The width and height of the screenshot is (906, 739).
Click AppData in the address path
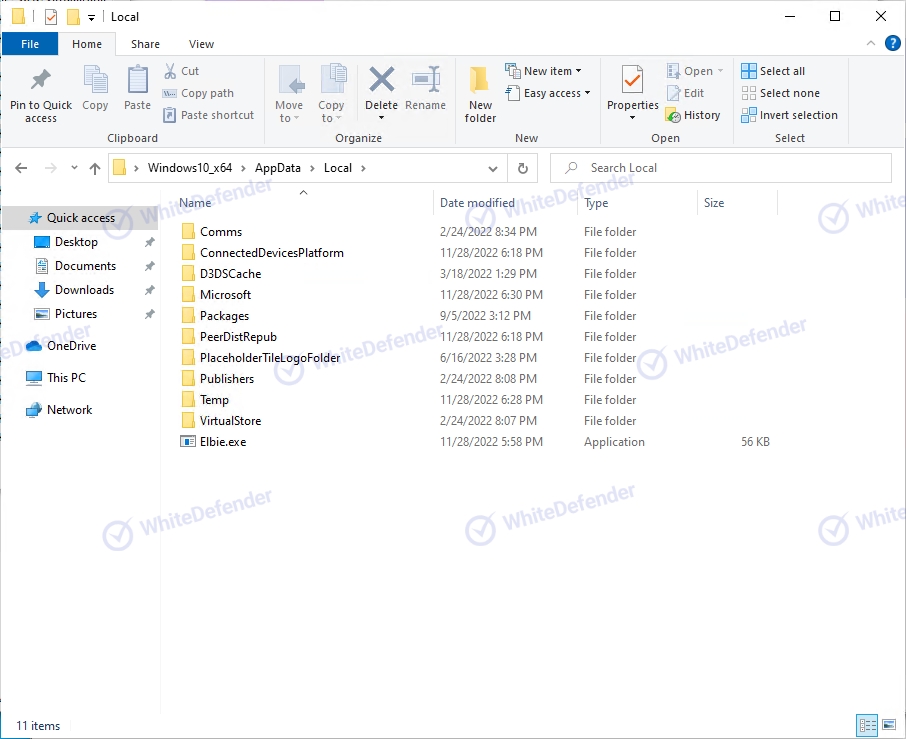point(278,168)
